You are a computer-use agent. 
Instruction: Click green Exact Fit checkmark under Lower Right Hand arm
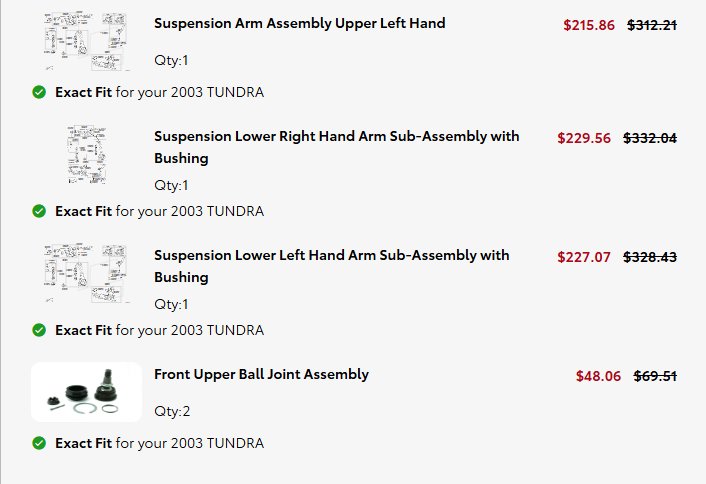tap(39, 211)
